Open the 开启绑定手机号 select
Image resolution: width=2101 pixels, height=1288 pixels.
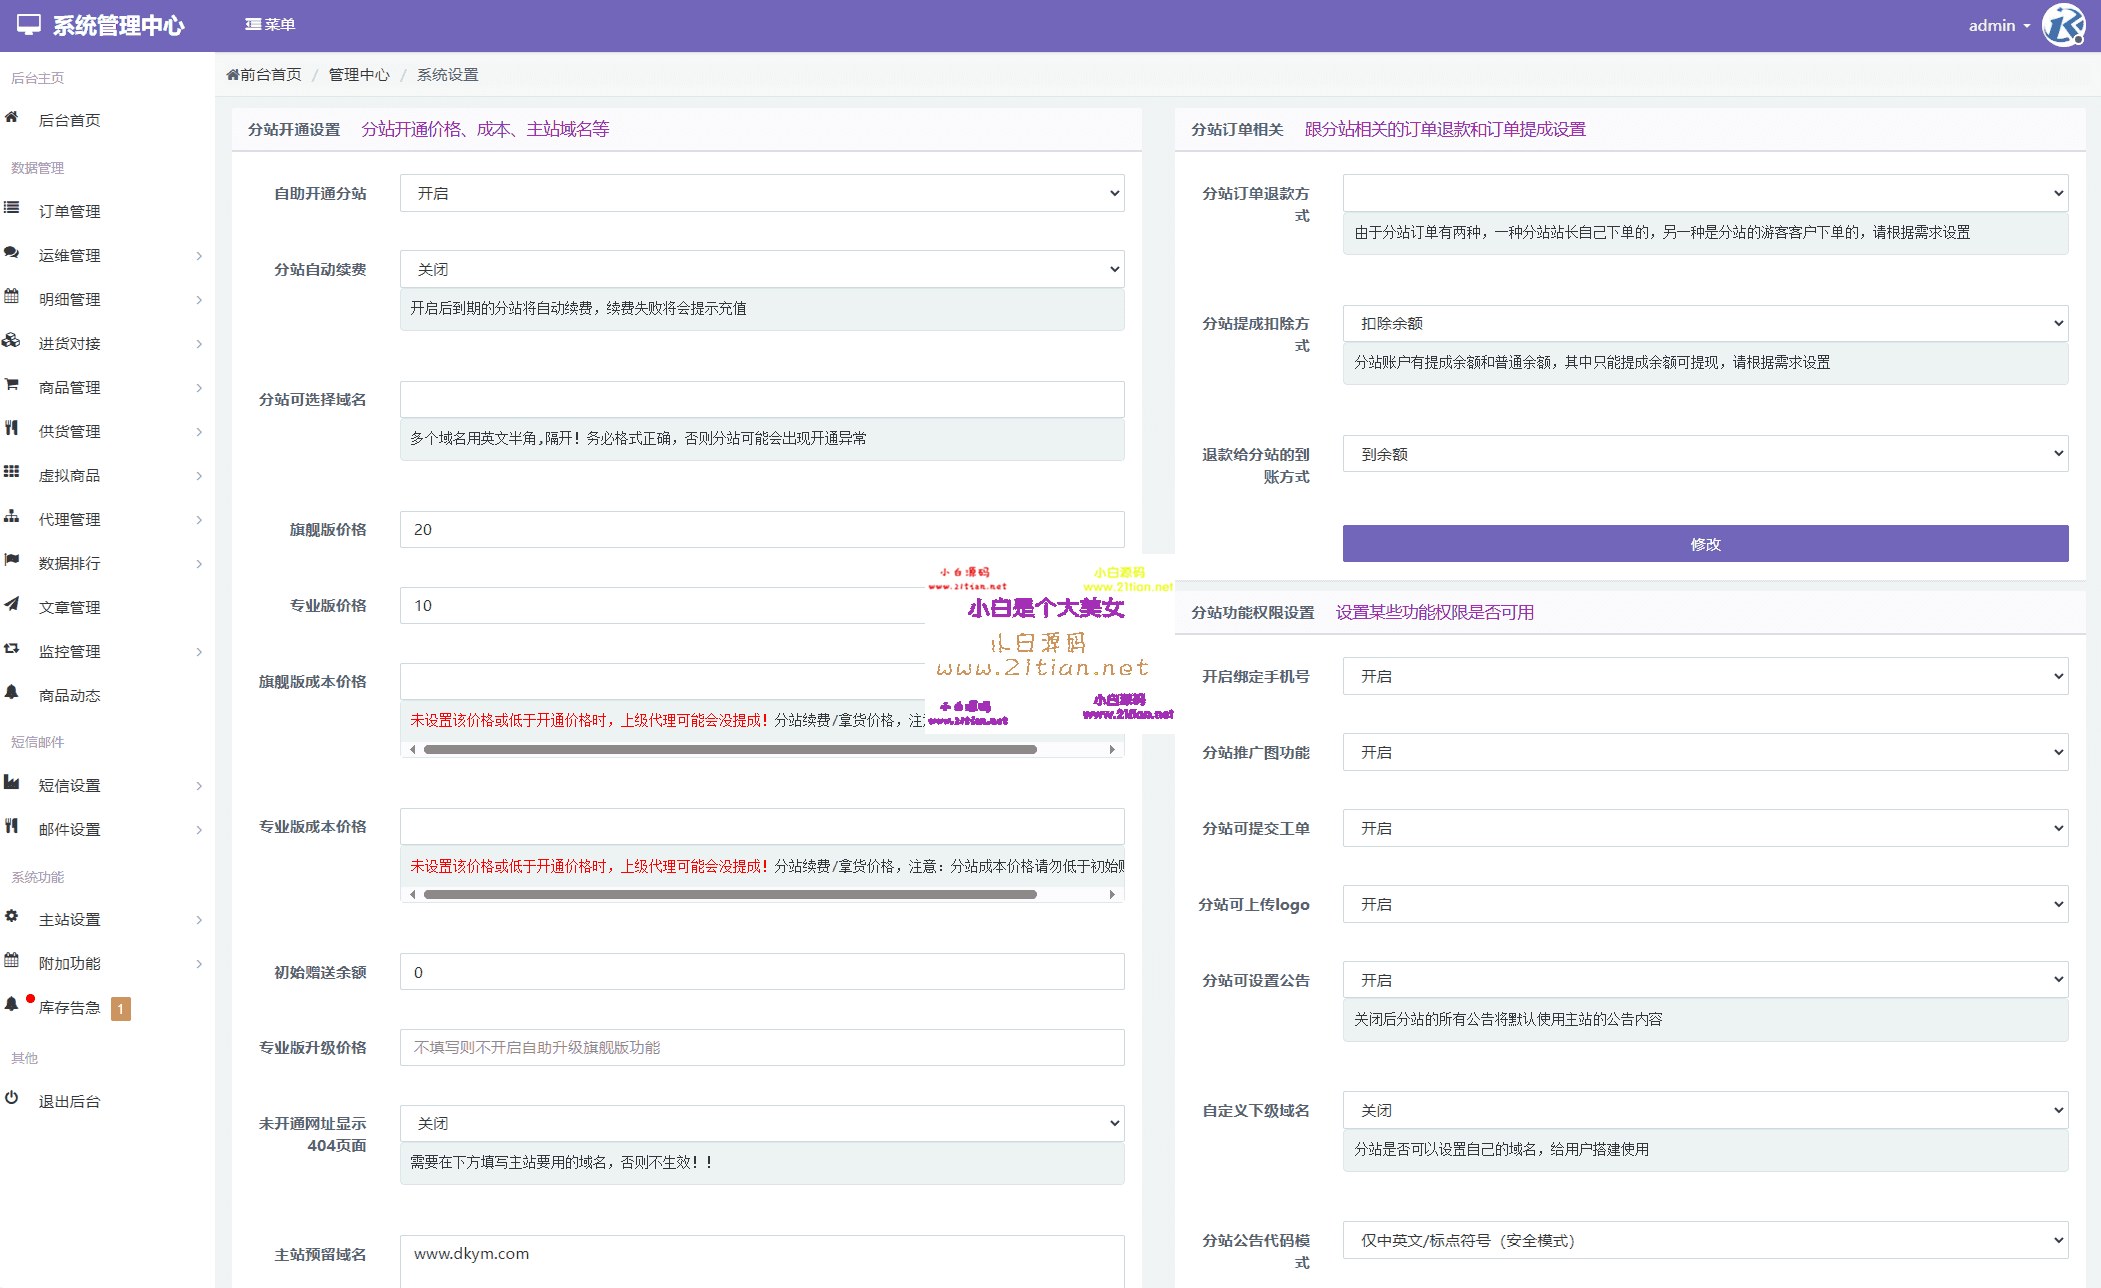(x=1704, y=676)
